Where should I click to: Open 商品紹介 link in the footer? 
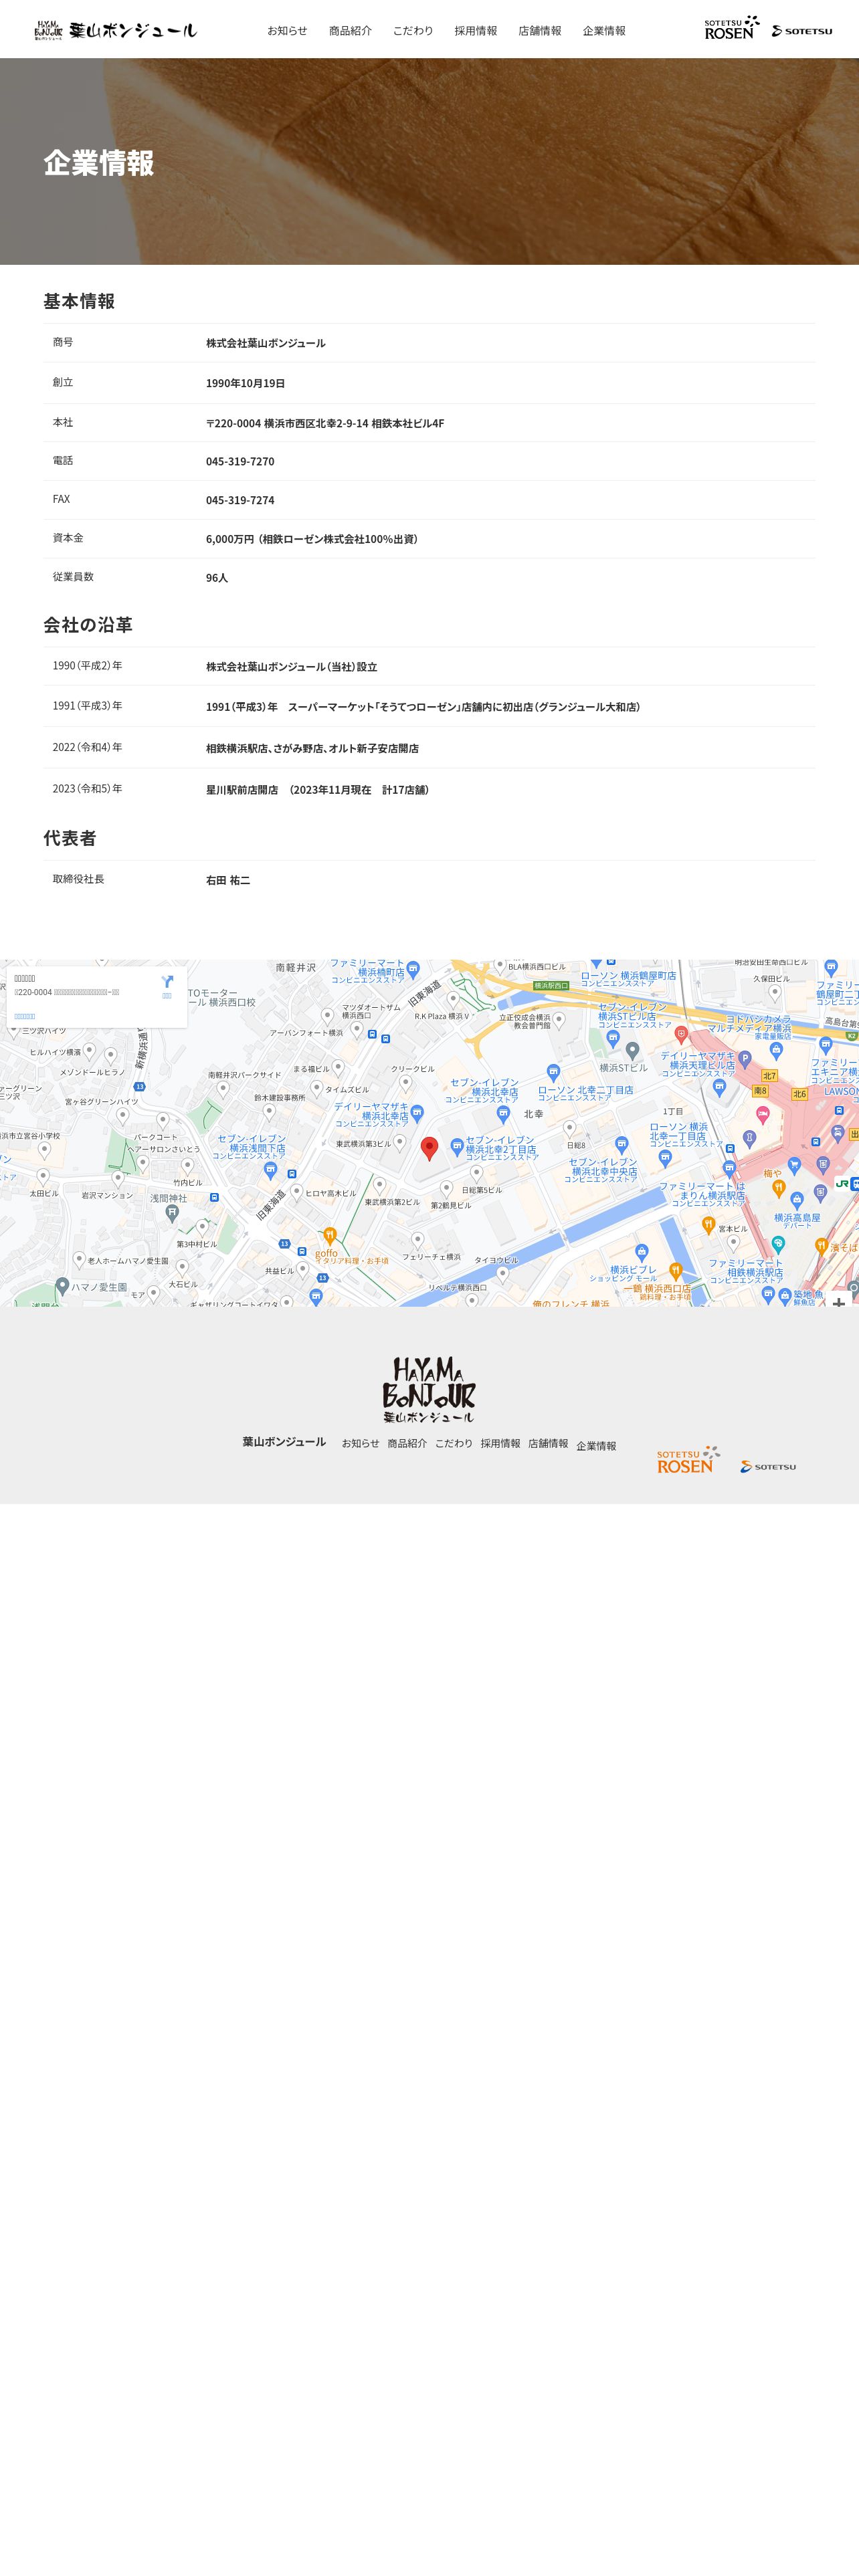407,1443
